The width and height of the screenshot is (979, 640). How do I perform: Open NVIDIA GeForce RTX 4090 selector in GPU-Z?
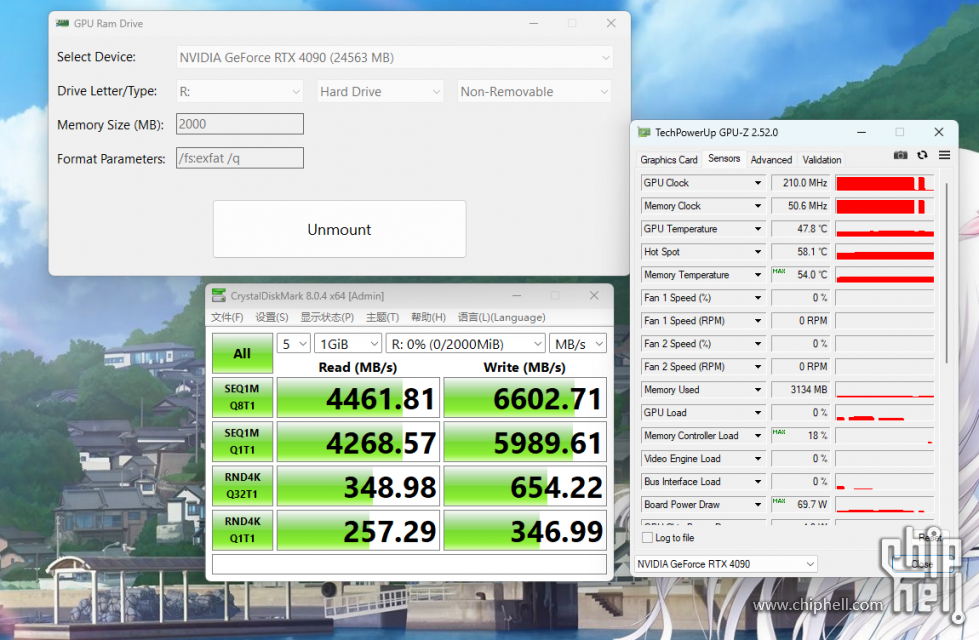tap(726, 564)
